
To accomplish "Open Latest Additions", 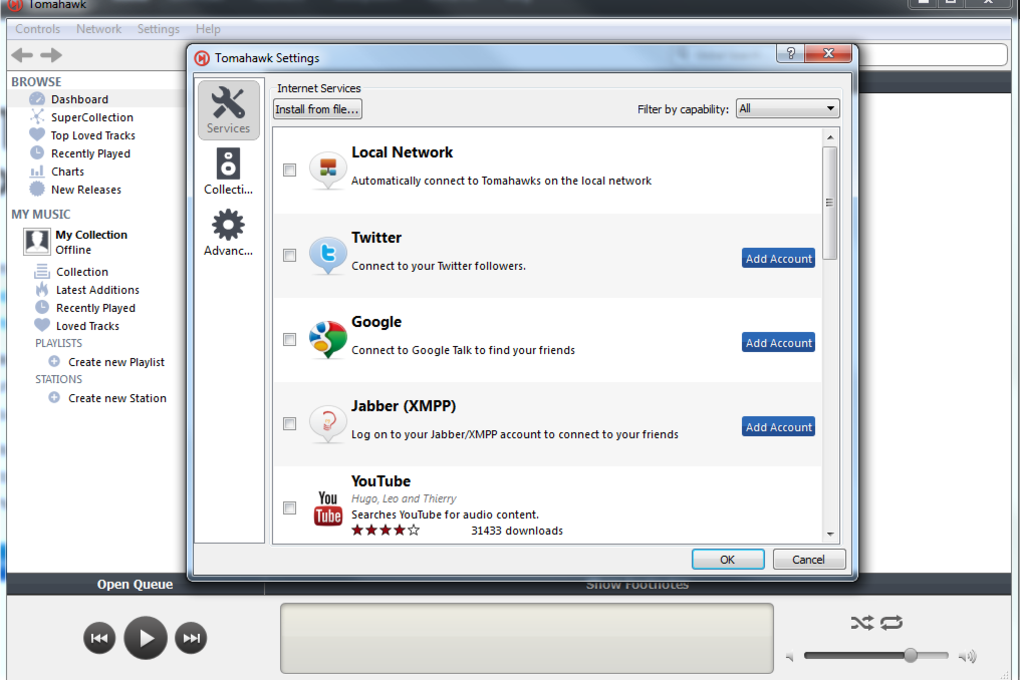I will (x=98, y=290).
